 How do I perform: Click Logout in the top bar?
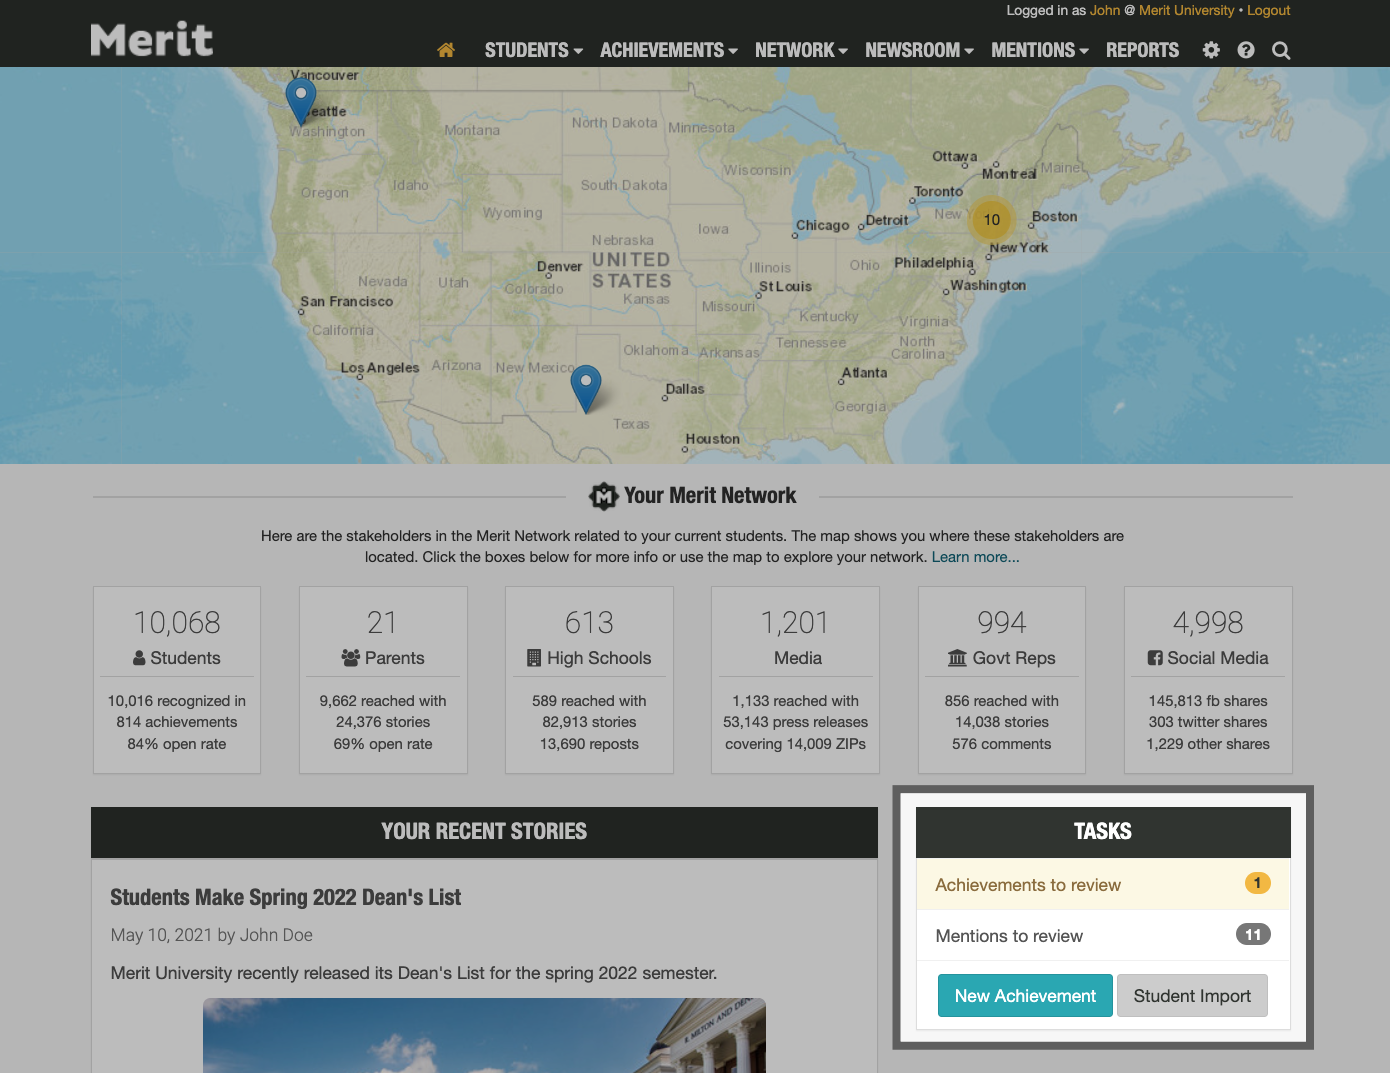[1268, 10]
